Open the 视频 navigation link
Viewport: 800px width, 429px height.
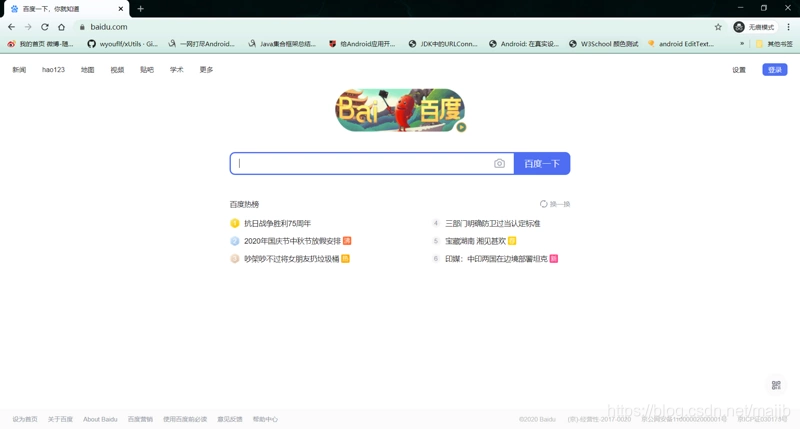point(117,70)
